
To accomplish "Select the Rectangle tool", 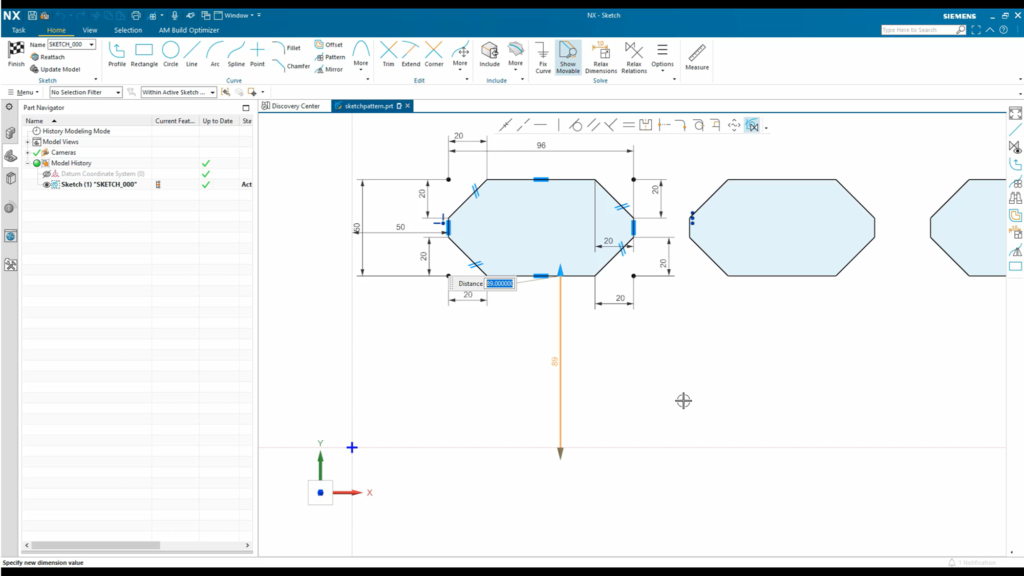I will tap(143, 55).
